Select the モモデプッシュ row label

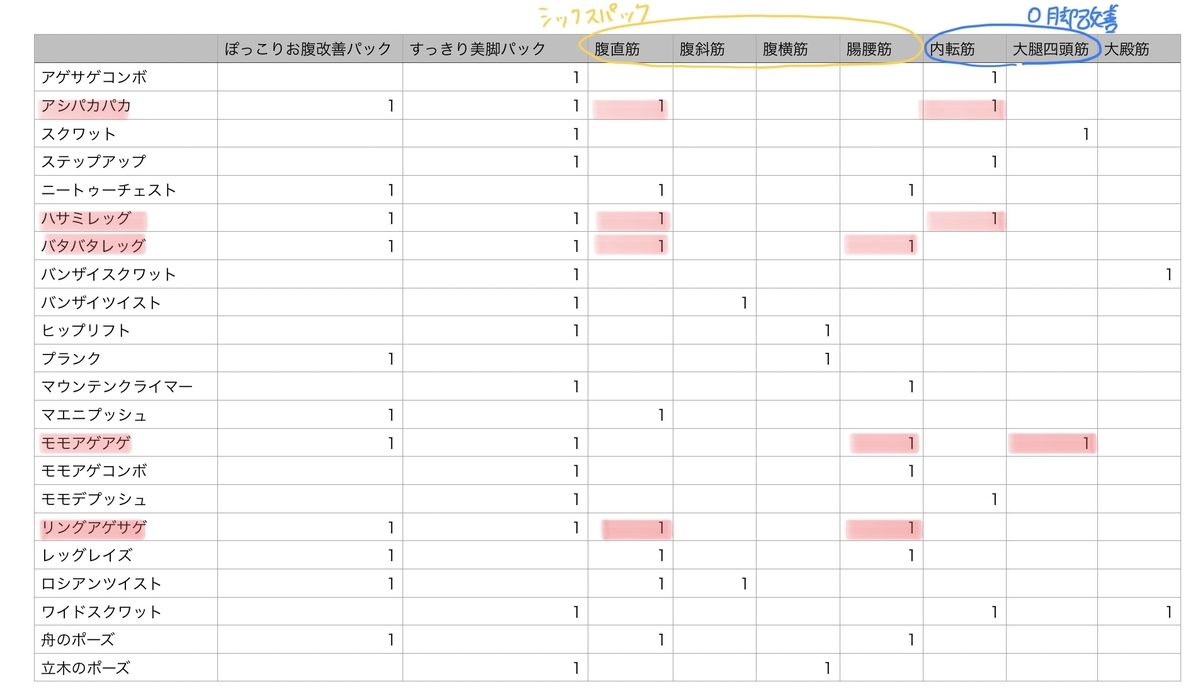[94, 499]
